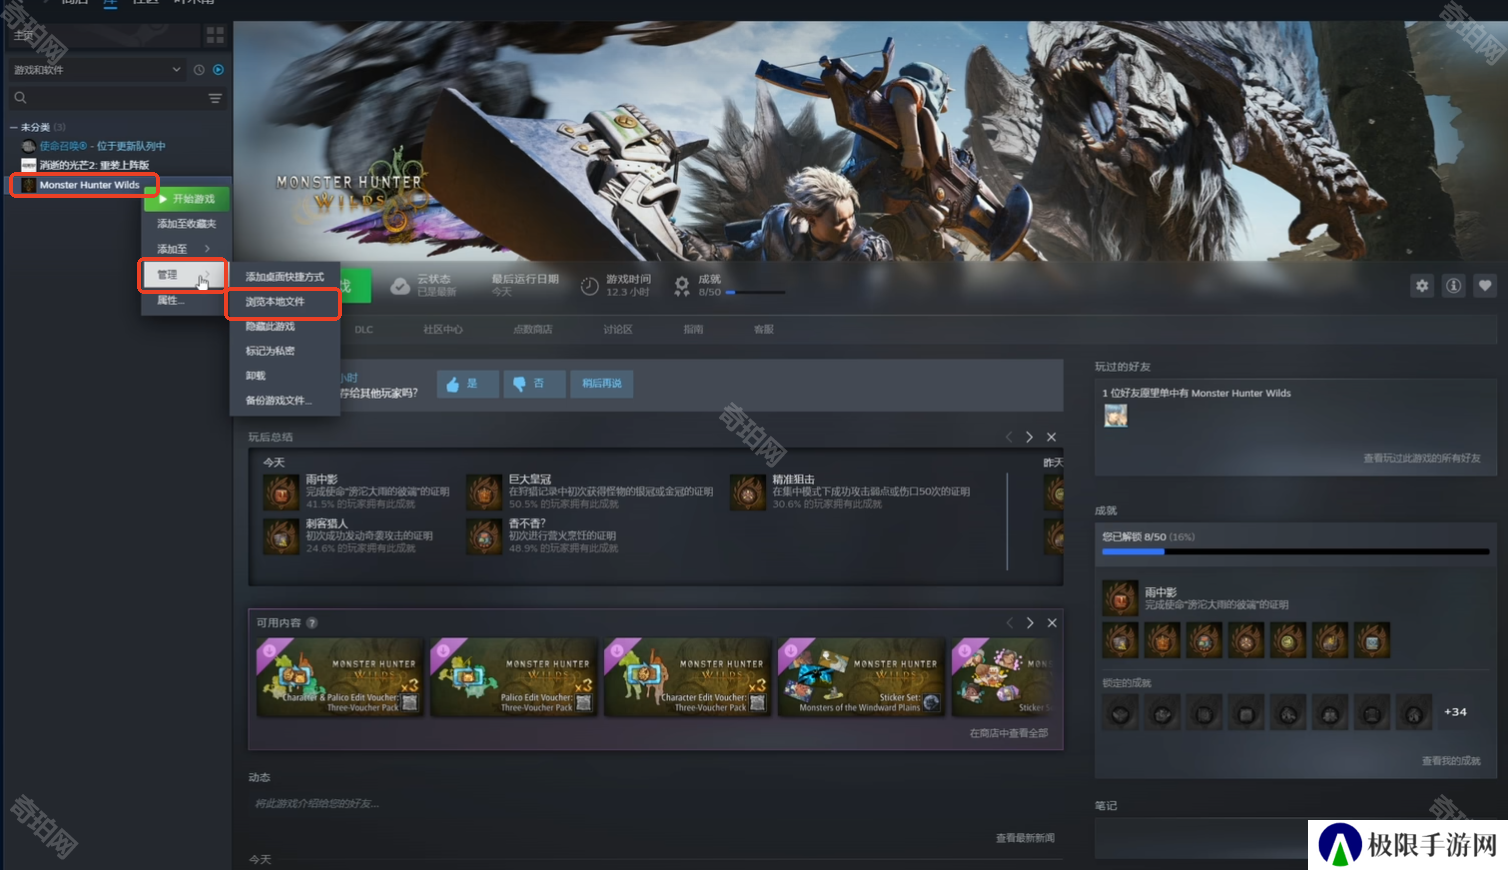This screenshot has height=870, width=1508.
Task: Open Sticker Set Monsters of Windward Plains
Action: tap(862, 677)
